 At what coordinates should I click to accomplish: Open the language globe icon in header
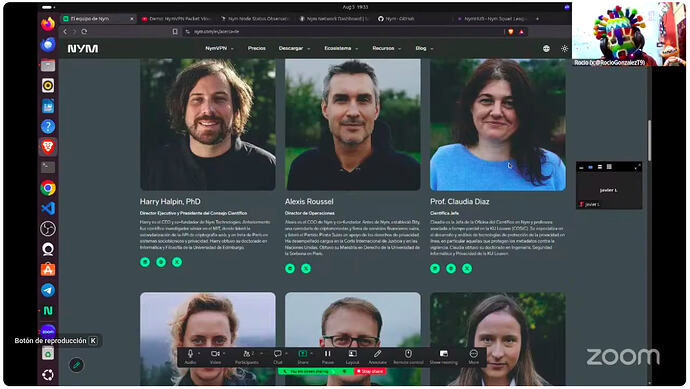pos(546,48)
